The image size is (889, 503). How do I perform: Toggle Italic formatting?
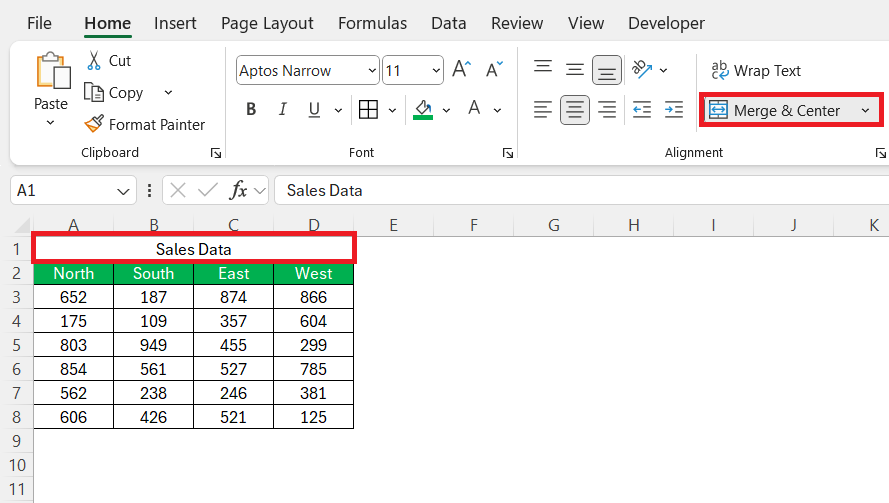[282, 109]
